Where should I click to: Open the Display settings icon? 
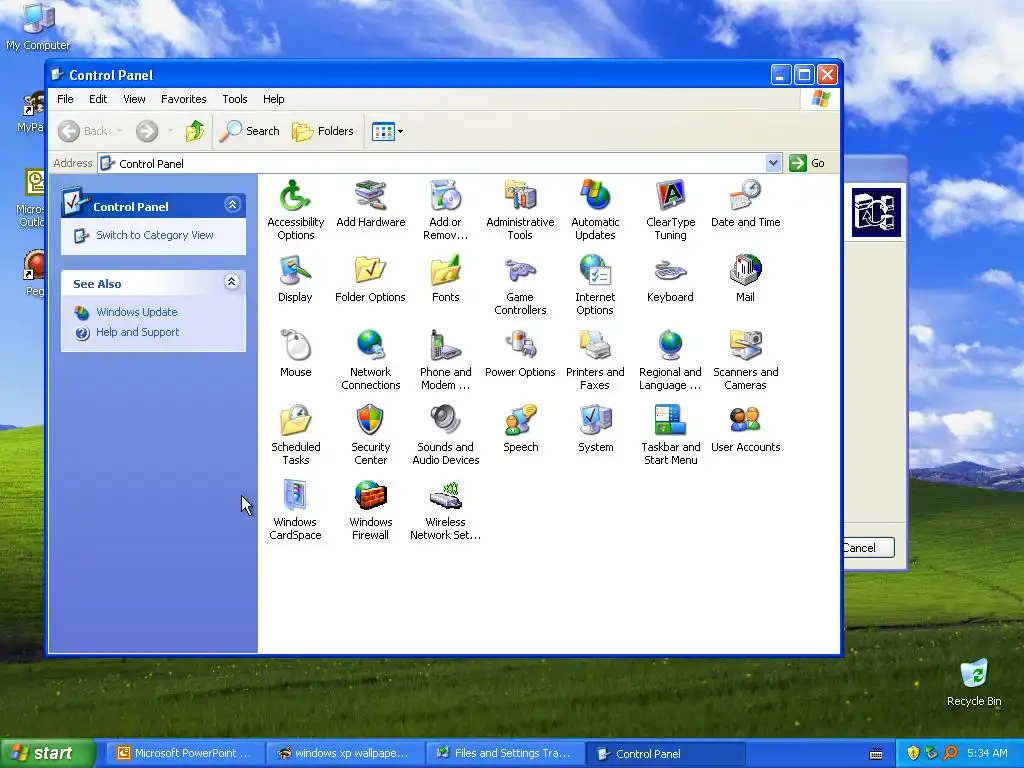(x=295, y=270)
